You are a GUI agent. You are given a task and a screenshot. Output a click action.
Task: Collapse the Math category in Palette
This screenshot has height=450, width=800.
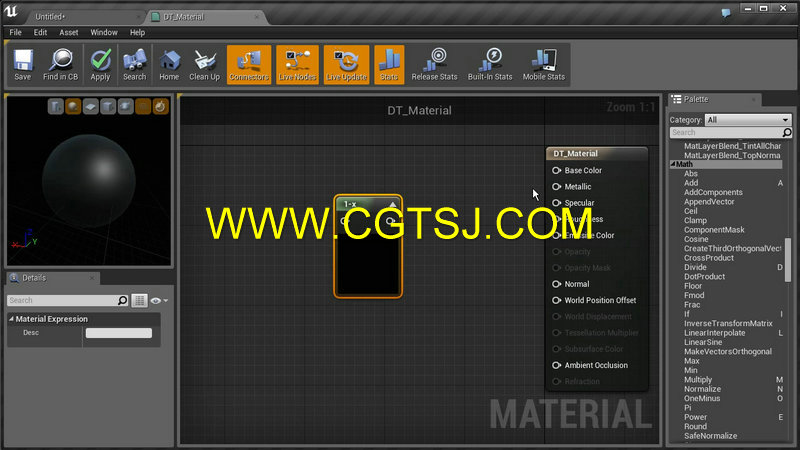click(x=673, y=164)
